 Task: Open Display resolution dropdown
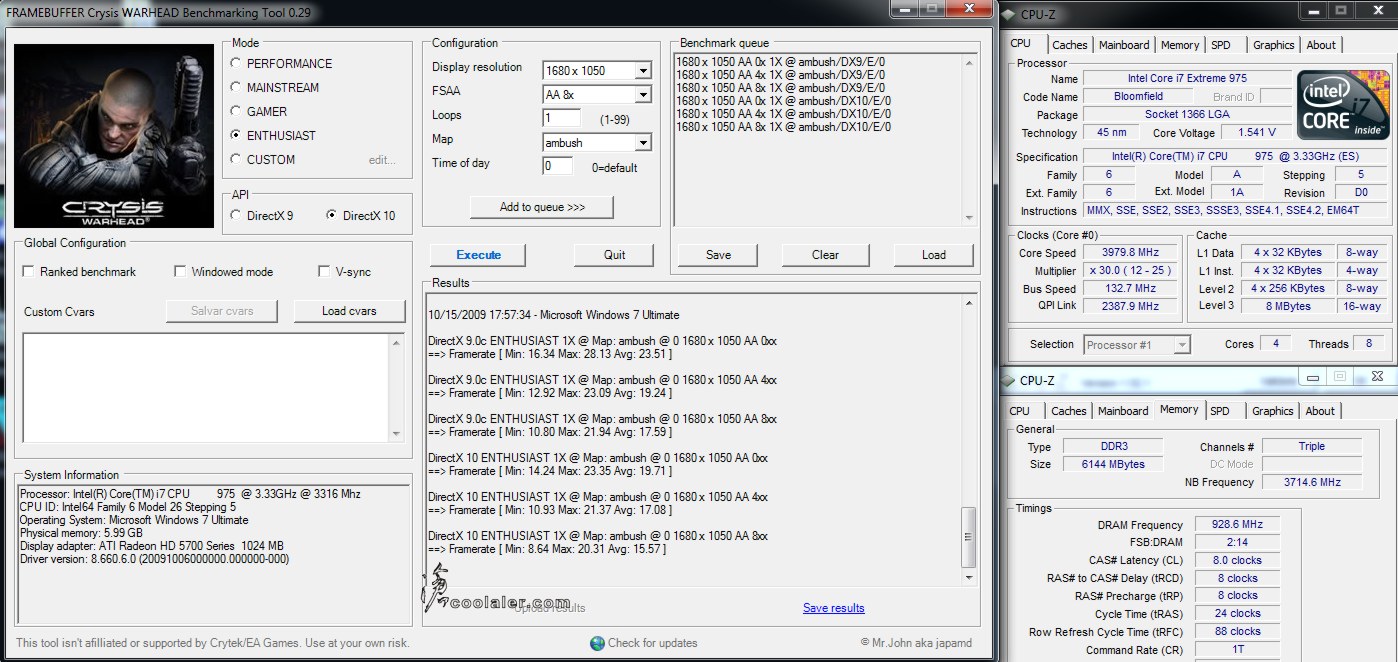643,70
